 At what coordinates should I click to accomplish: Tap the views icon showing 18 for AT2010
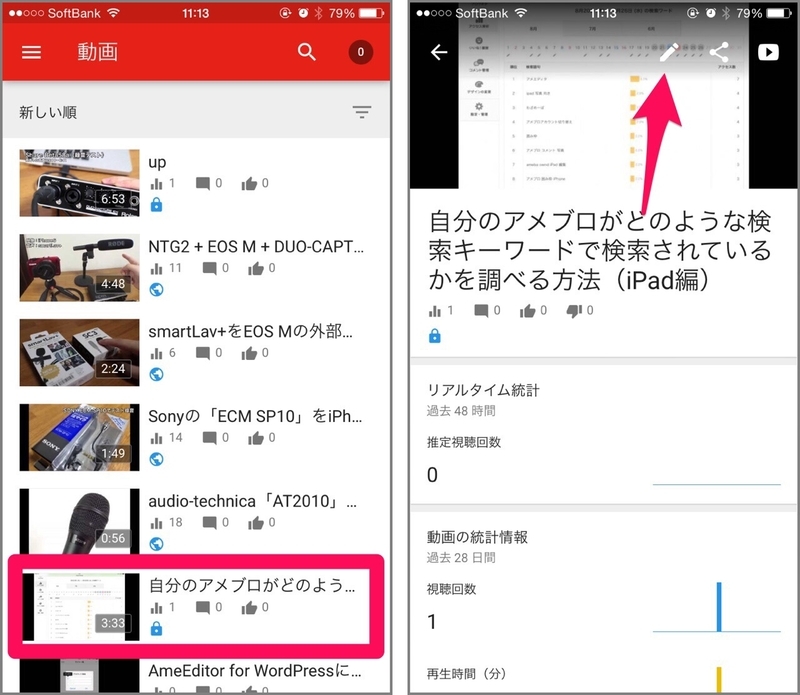pyautogui.click(x=156, y=523)
